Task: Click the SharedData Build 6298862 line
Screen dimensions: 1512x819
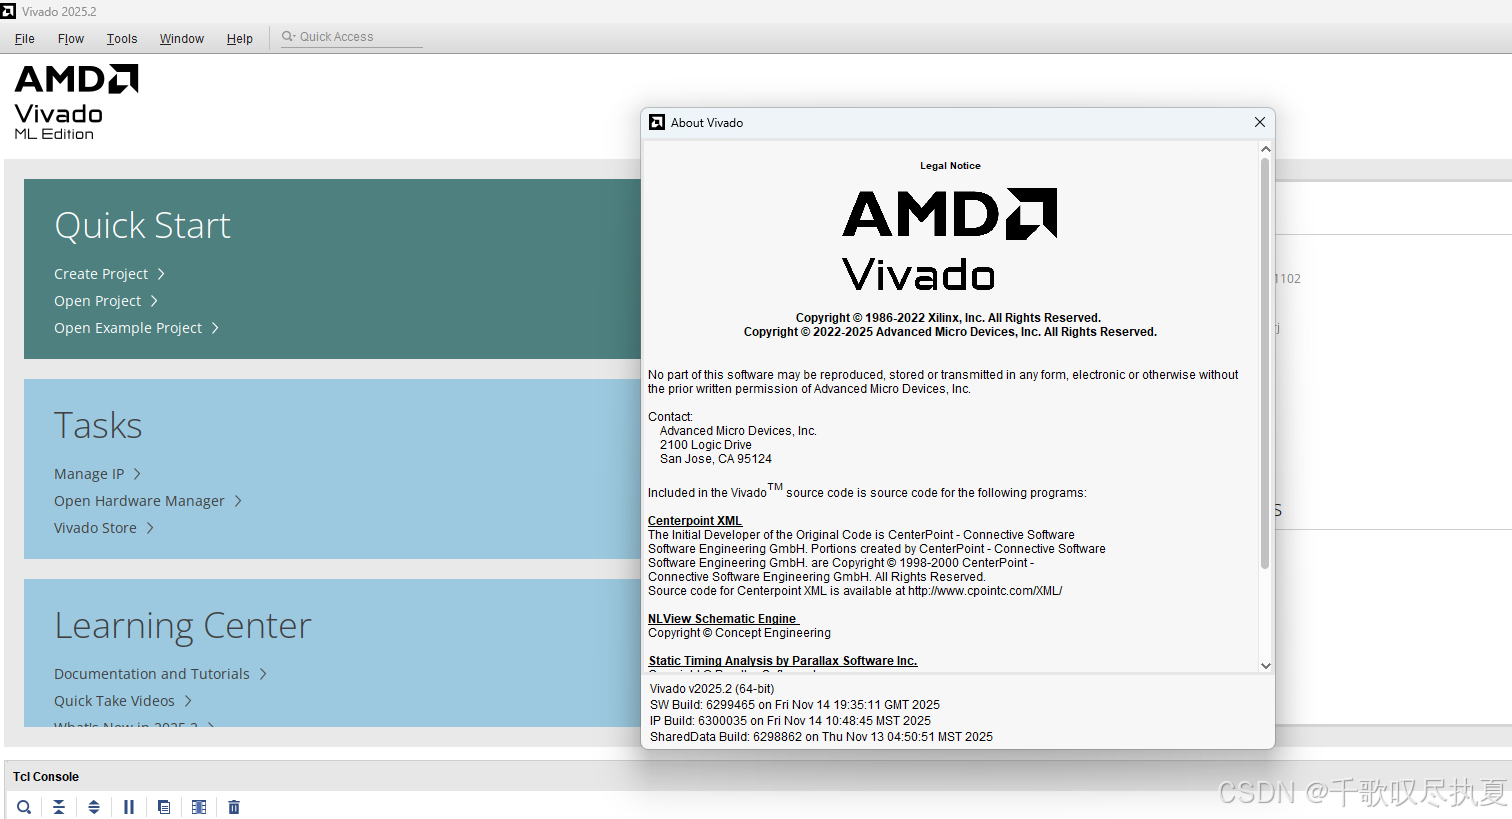Action: [821, 737]
